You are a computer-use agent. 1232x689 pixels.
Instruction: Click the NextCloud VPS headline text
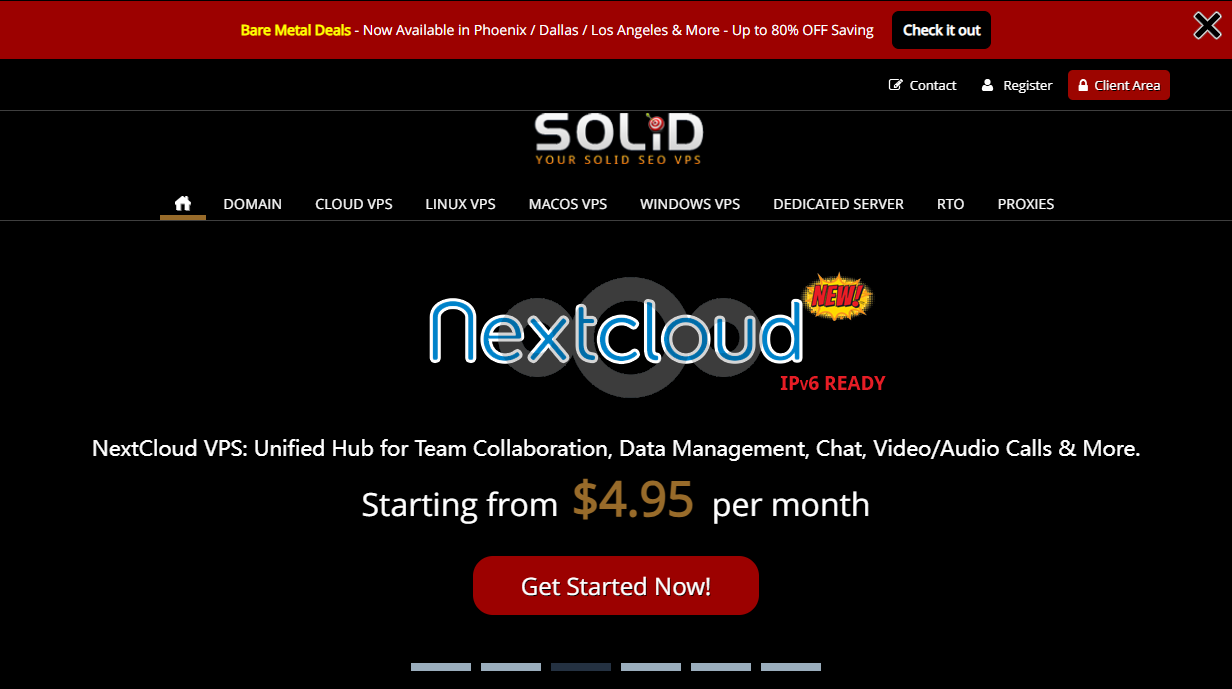616,448
